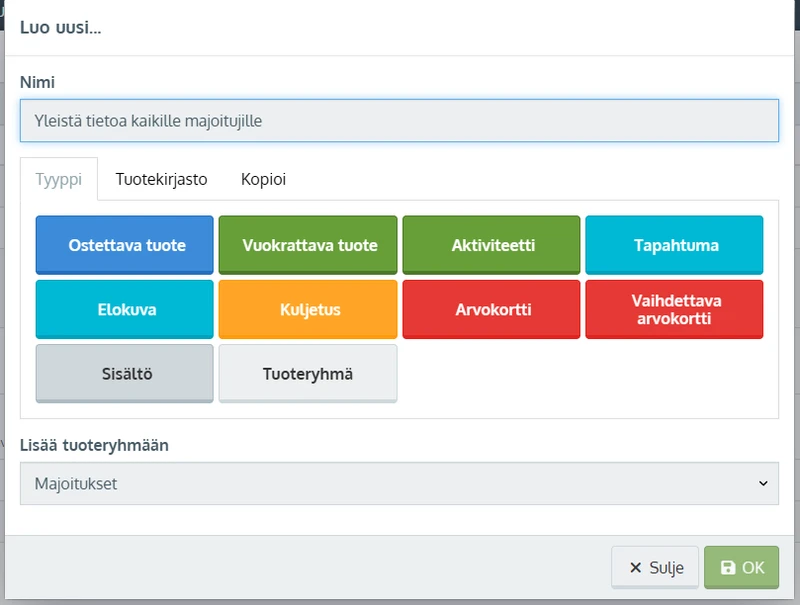Screen dimensions: 800x605
Task: Select the Vaihdettava arvokortti type
Action: point(674,309)
